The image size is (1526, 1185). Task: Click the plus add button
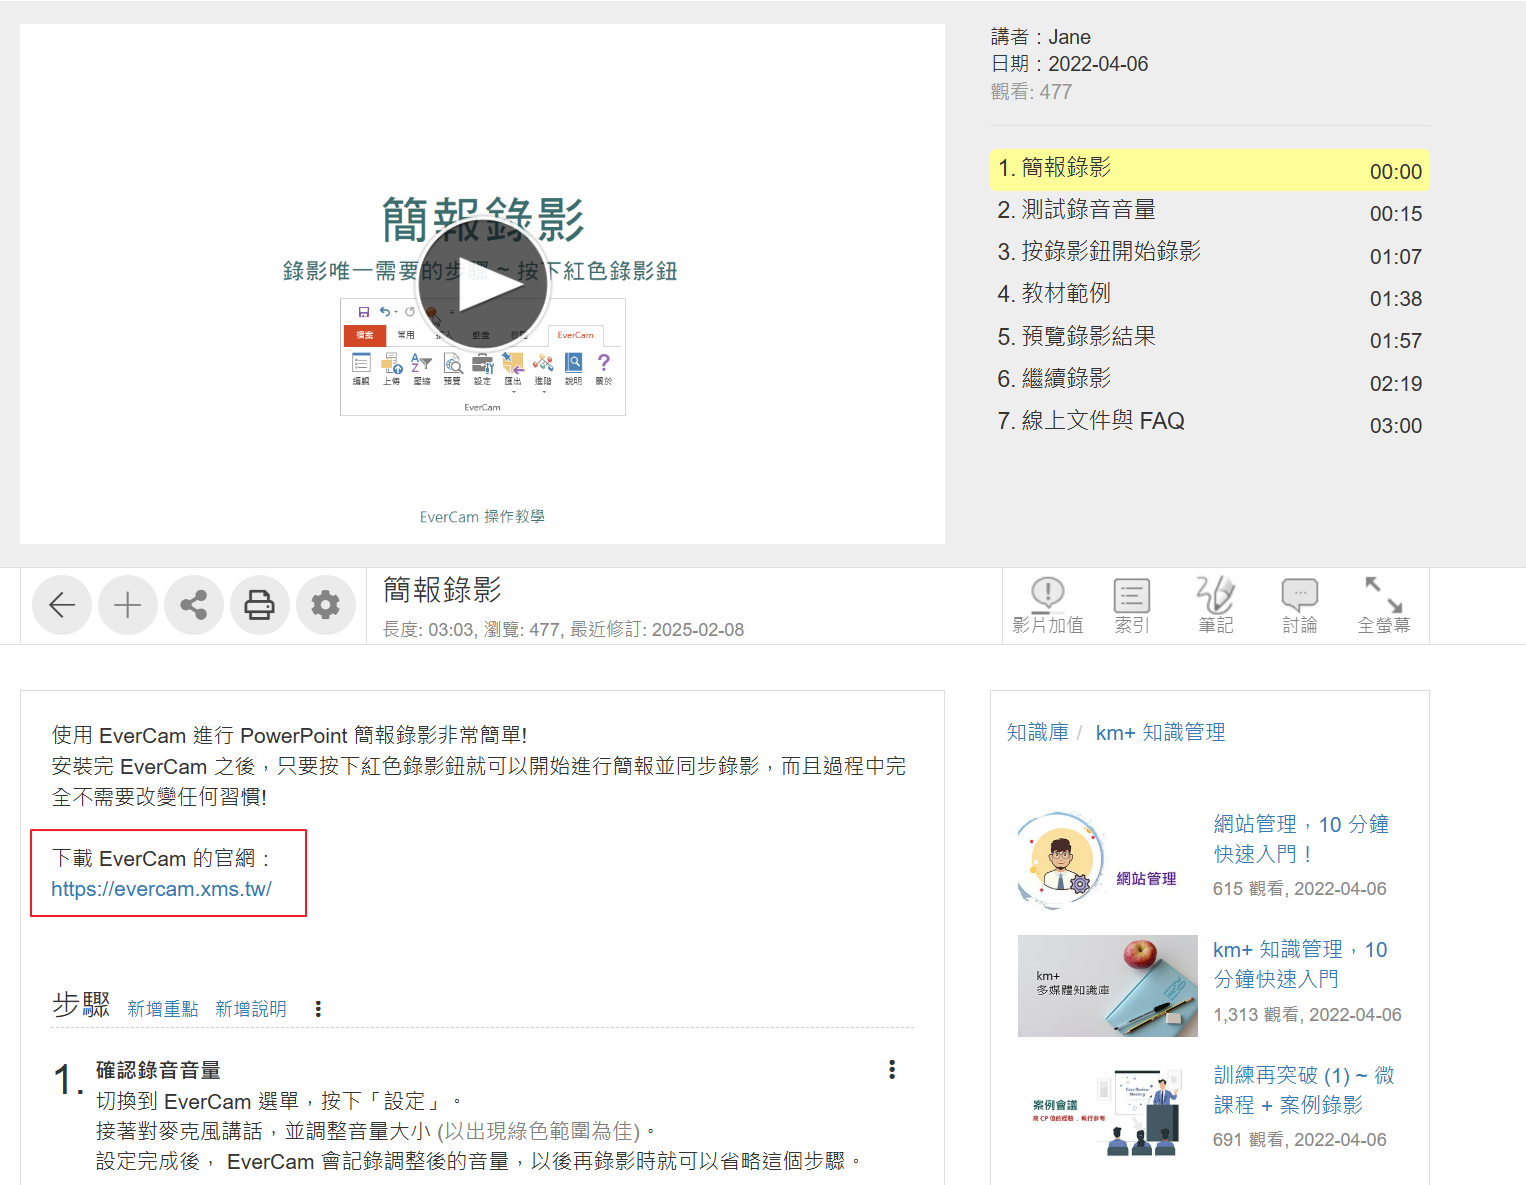(x=128, y=605)
